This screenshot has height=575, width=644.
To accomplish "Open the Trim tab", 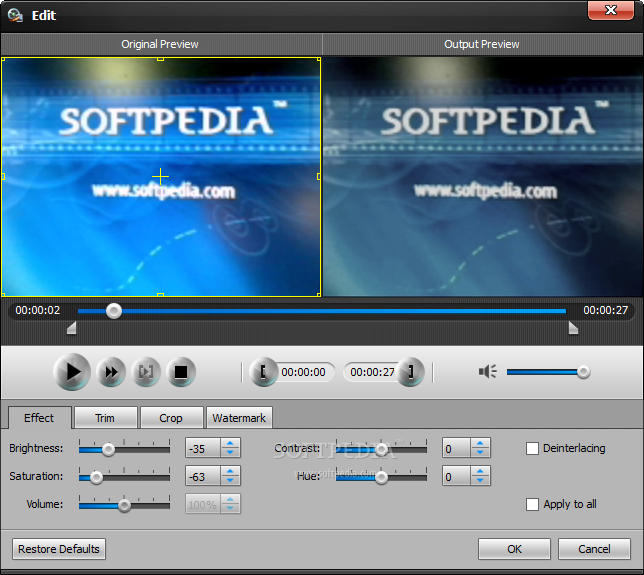I will pyautogui.click(x=105, y=418).
